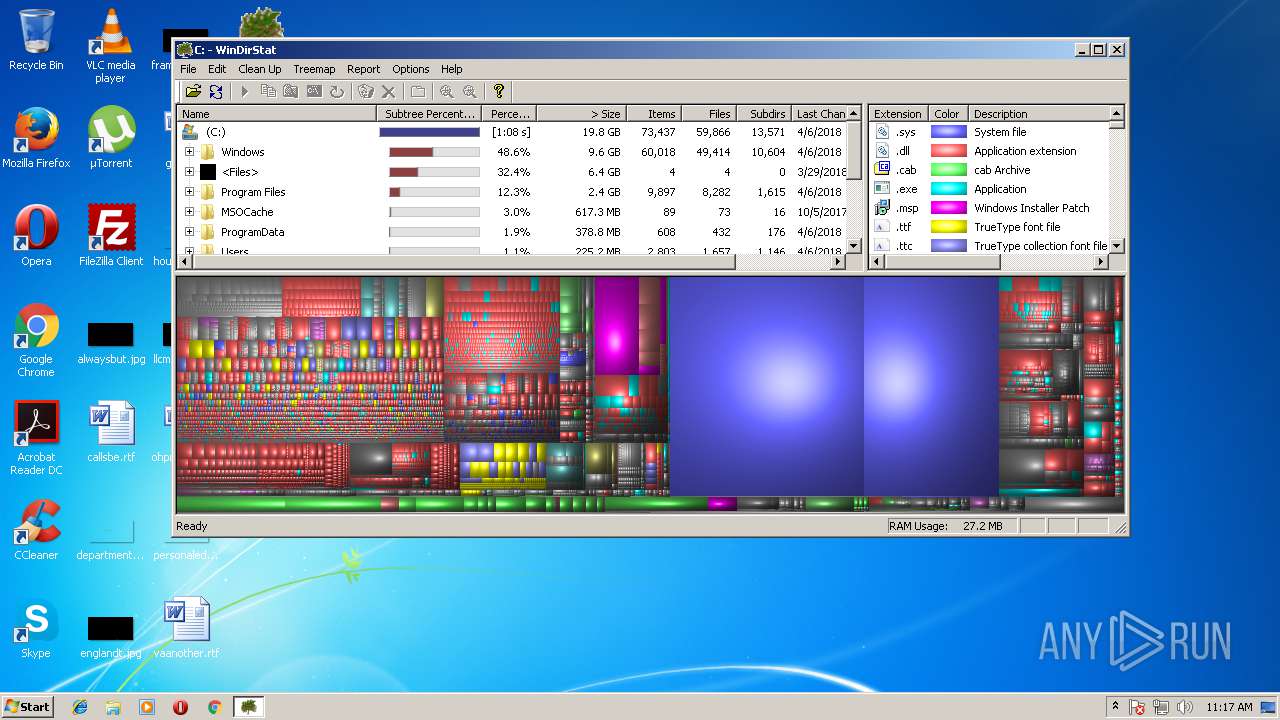Image resolution: width=1280 pixels, height=720 pixels.
Task: Open the Options menu
Action: pyautogui.click(x=410, y=69)
